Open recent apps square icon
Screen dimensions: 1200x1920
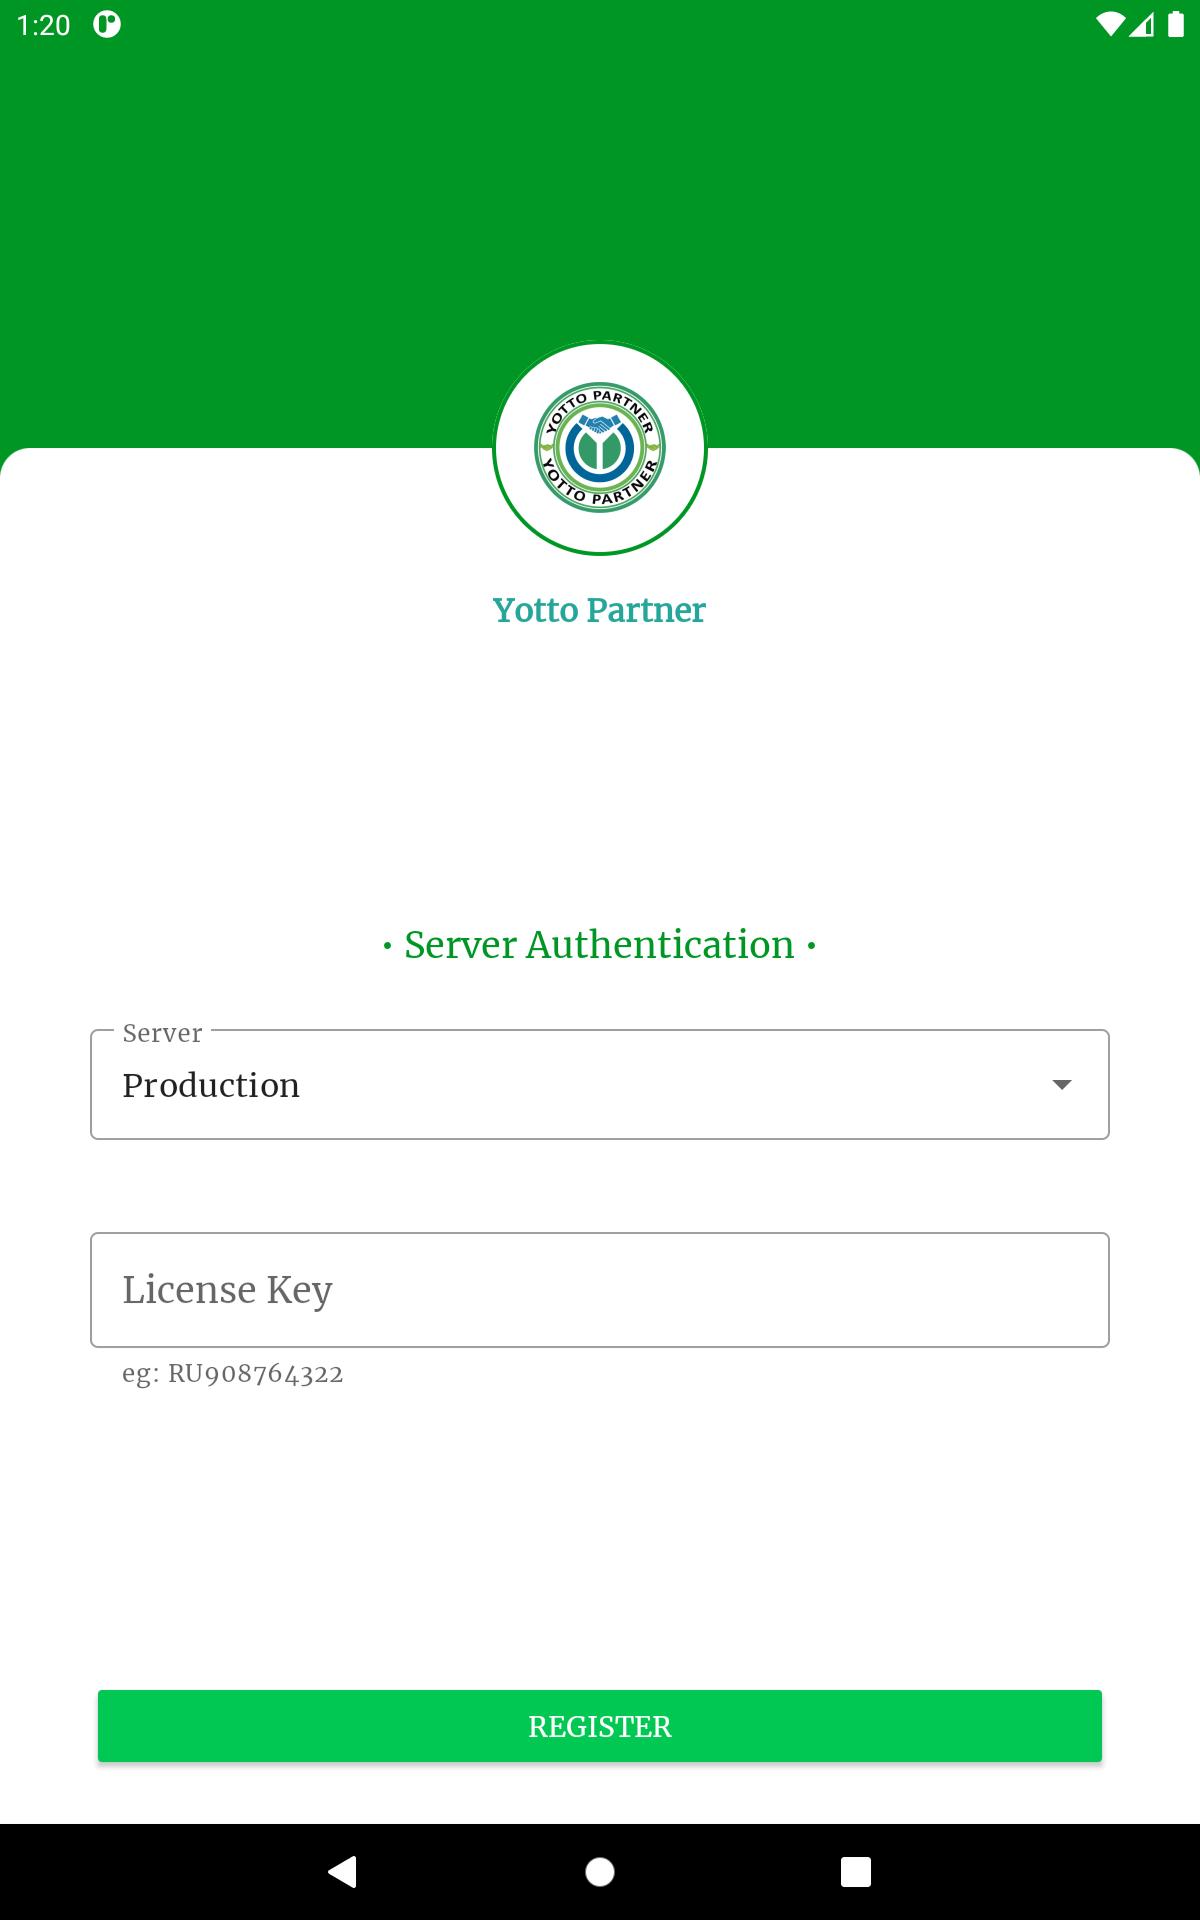[x=856, y=1871]
